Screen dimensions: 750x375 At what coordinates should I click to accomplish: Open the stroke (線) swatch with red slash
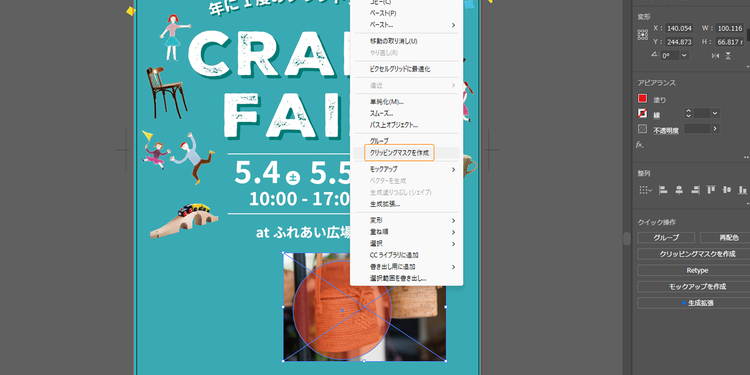[x=642, y=114]
